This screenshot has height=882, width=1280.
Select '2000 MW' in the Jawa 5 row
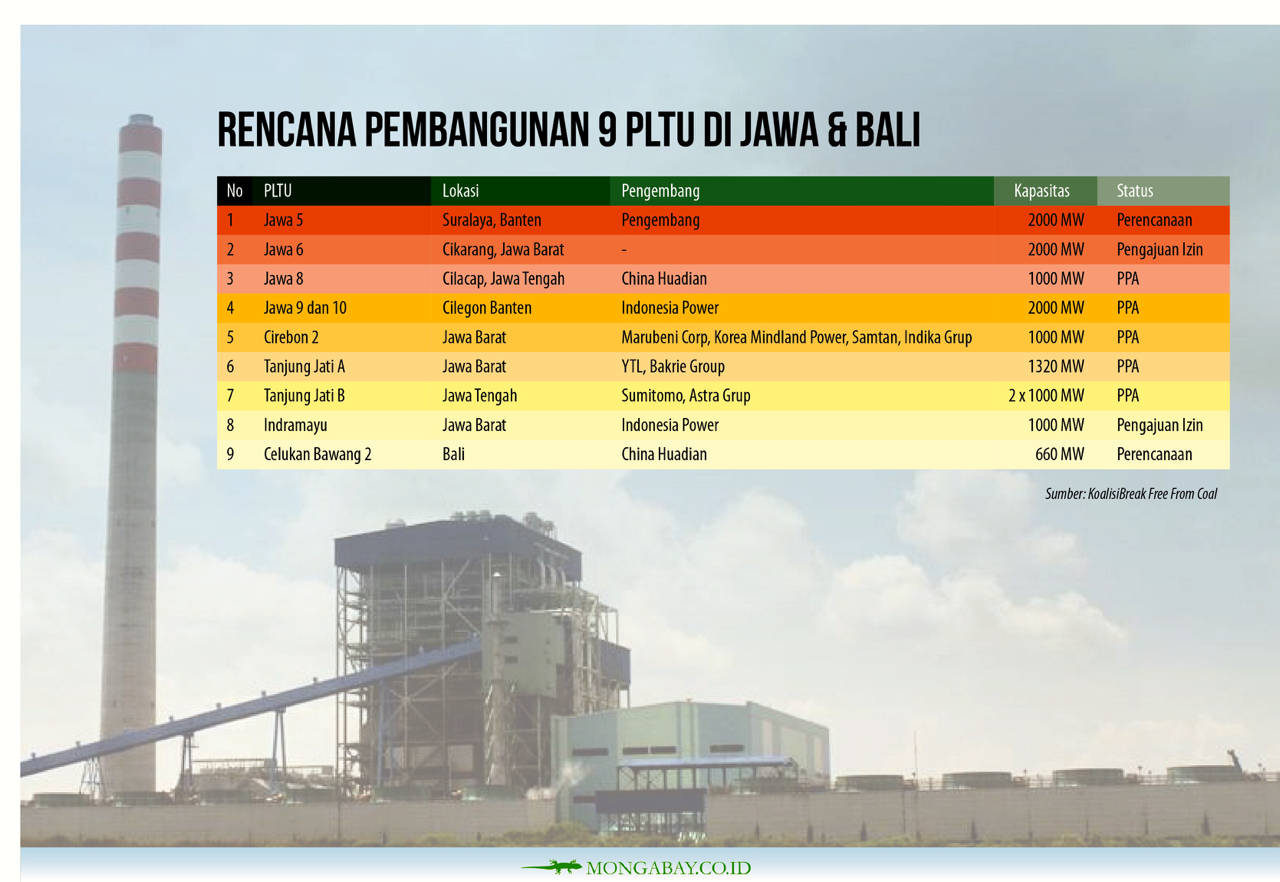click(x=1056, y=220)
